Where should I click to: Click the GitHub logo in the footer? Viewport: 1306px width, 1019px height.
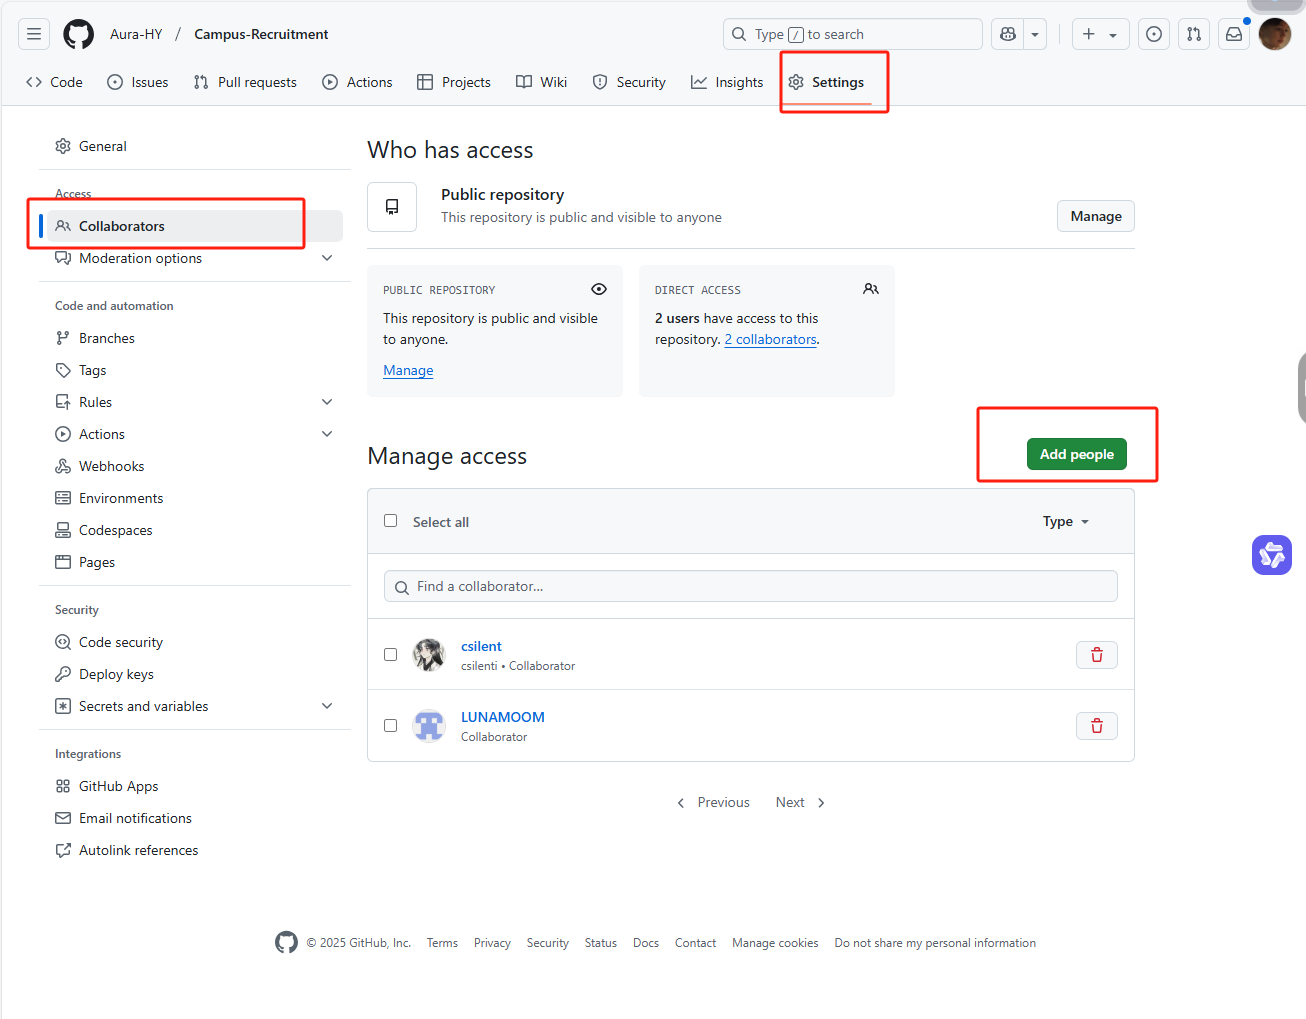pos(287,943)
